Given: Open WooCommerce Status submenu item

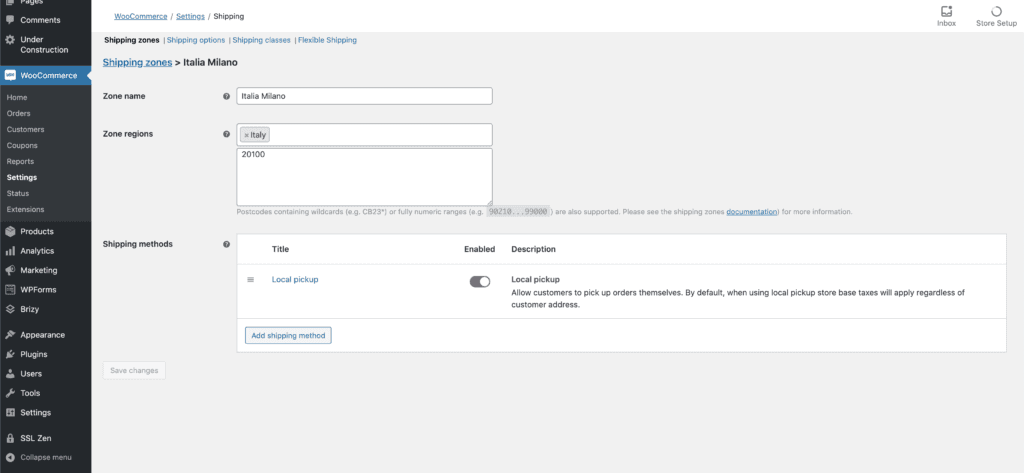Looking at the screenshot, I should pos(18,193).
